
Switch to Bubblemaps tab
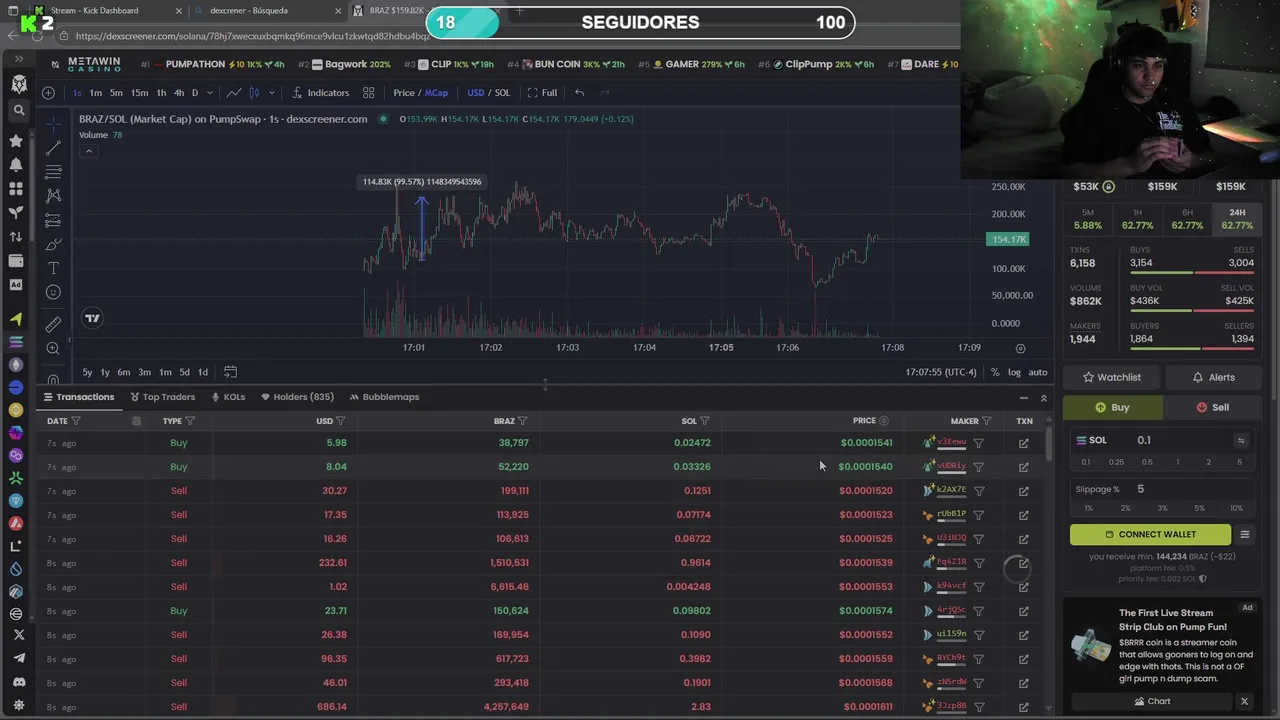pos(384,397)
